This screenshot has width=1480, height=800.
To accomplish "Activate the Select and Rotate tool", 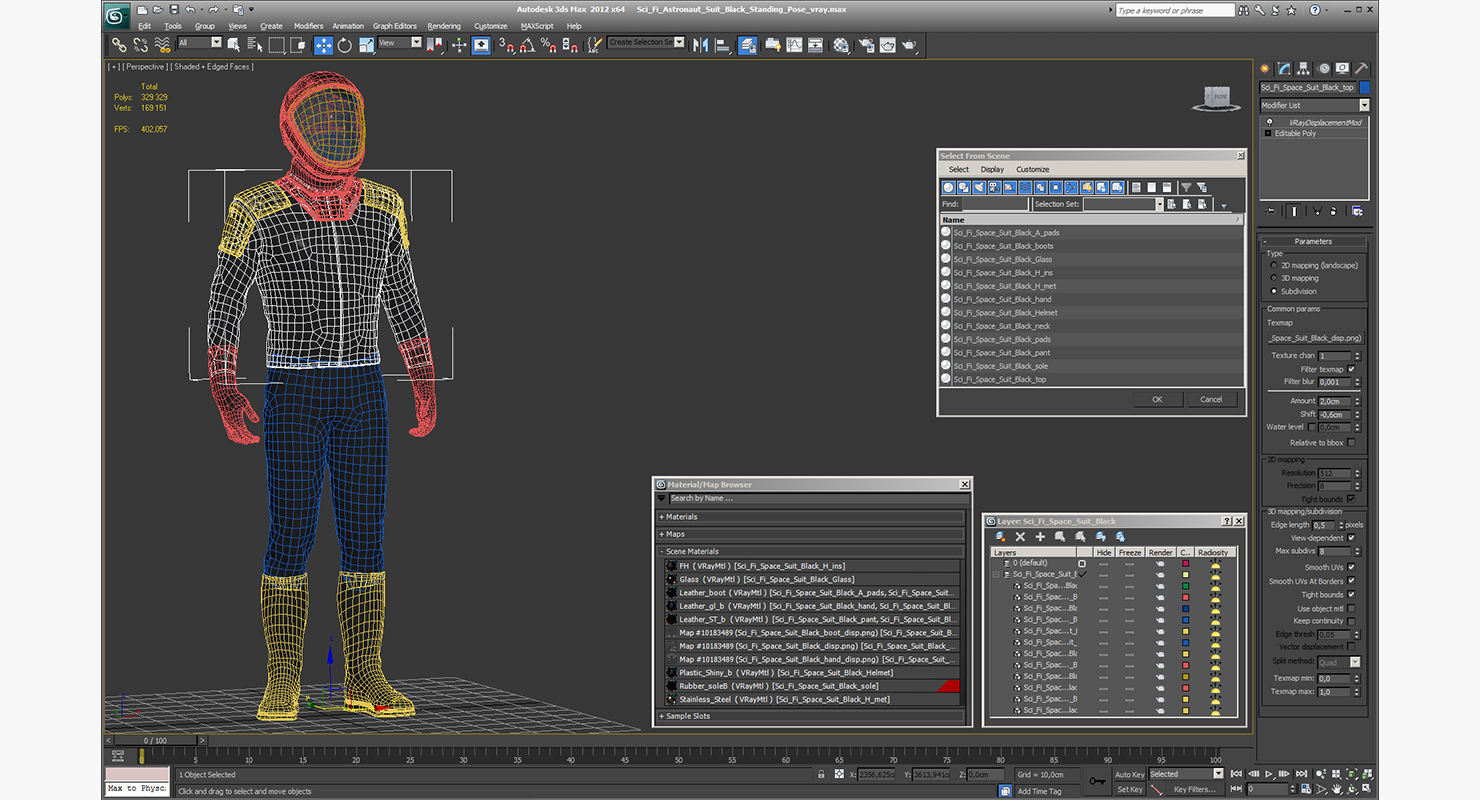I will (345, 45).
